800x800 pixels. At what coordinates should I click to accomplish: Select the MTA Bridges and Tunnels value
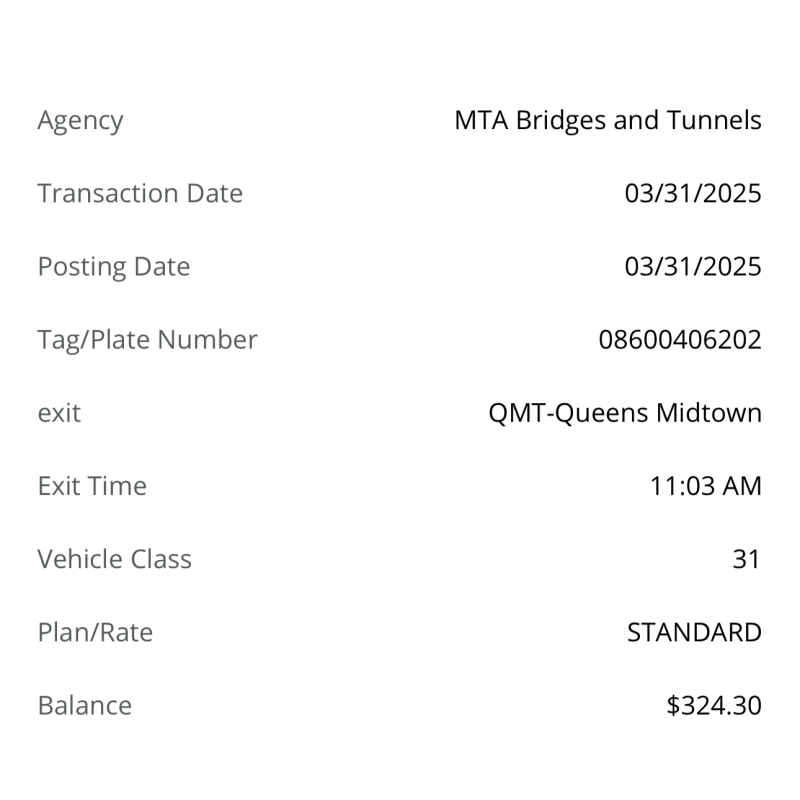[x=608, y=121]
